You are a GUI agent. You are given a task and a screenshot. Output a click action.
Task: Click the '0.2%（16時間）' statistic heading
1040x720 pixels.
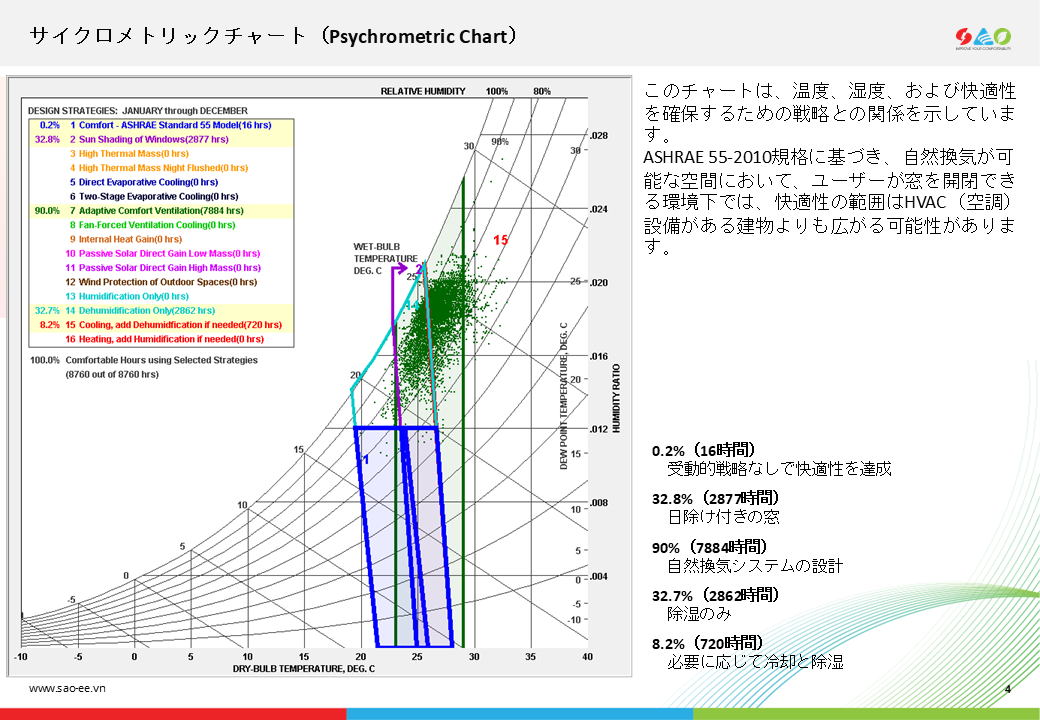coord(704,450)
